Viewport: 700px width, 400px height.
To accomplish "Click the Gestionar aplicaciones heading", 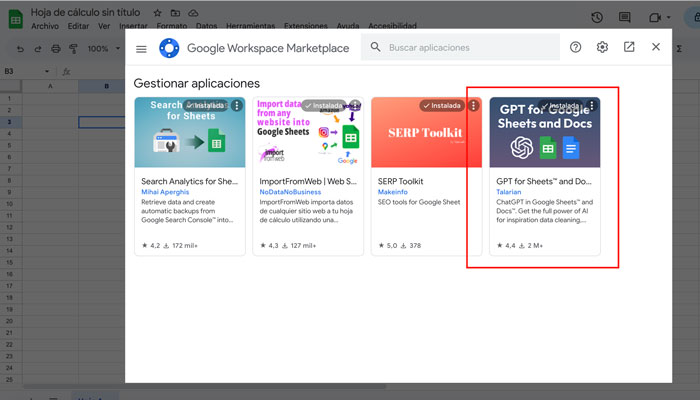I will (x=196, y=83).
